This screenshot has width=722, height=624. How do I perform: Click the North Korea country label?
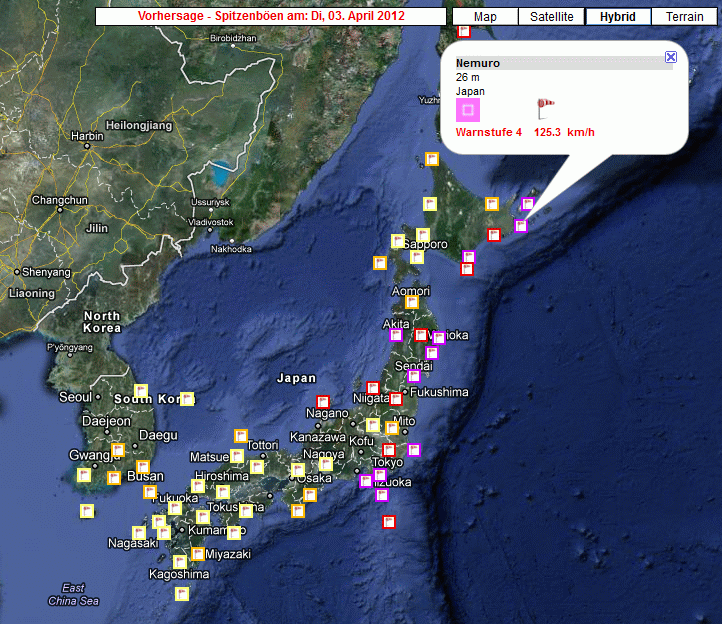point(102,322)
